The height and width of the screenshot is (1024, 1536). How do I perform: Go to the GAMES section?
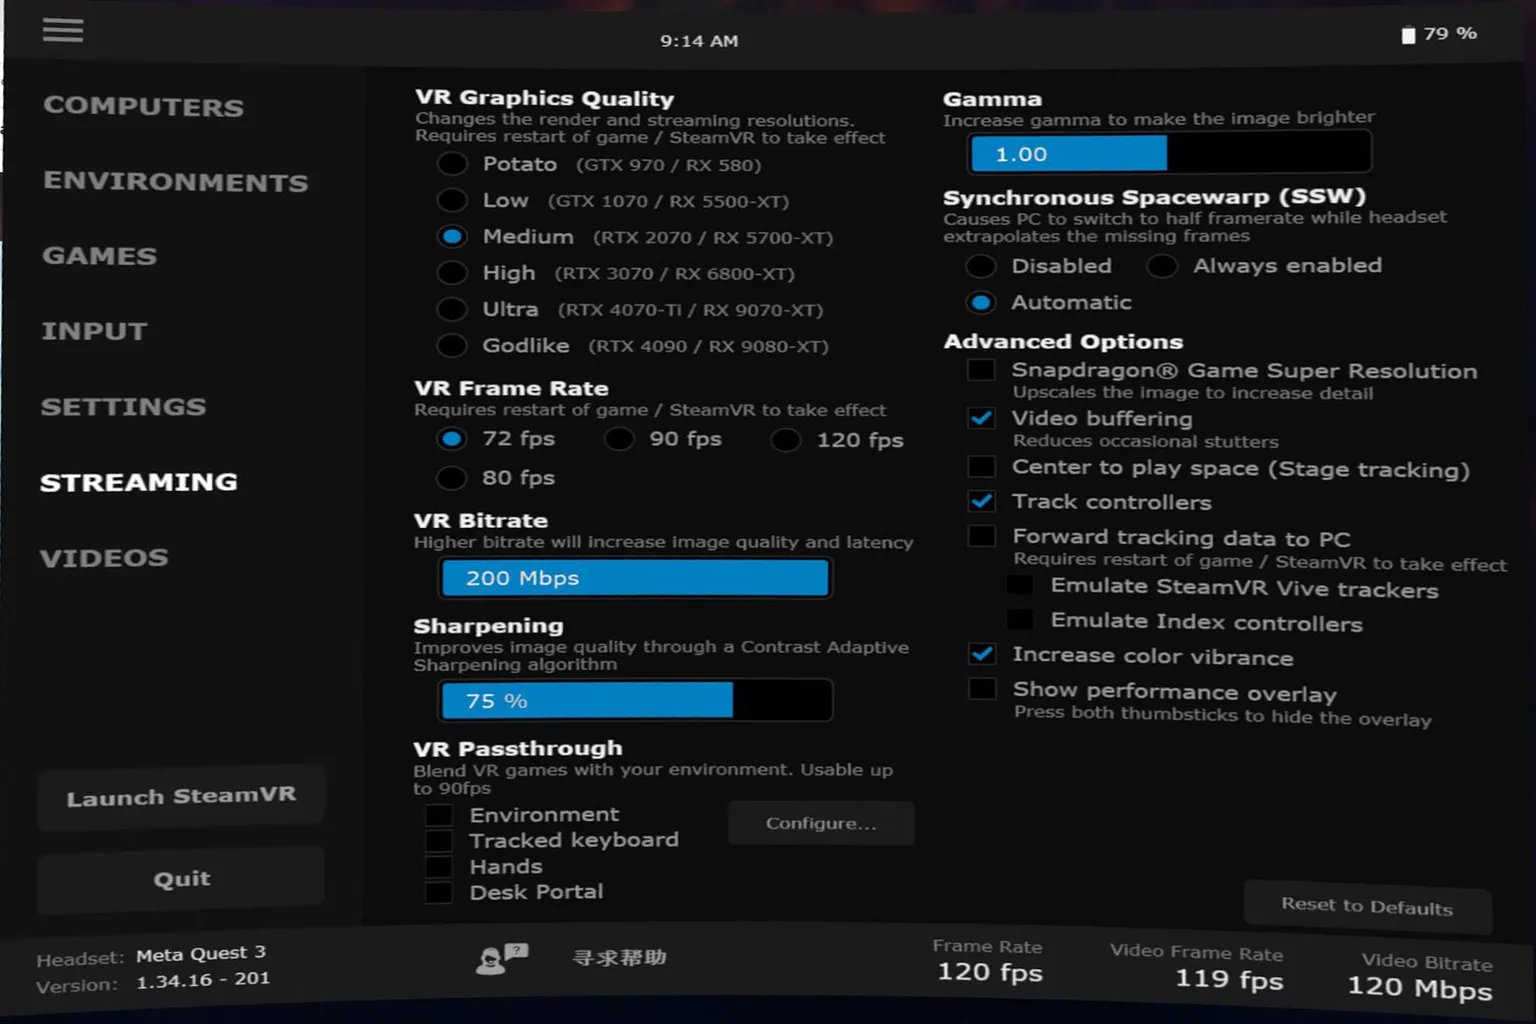pyautogui.click(x=99, y=256)
